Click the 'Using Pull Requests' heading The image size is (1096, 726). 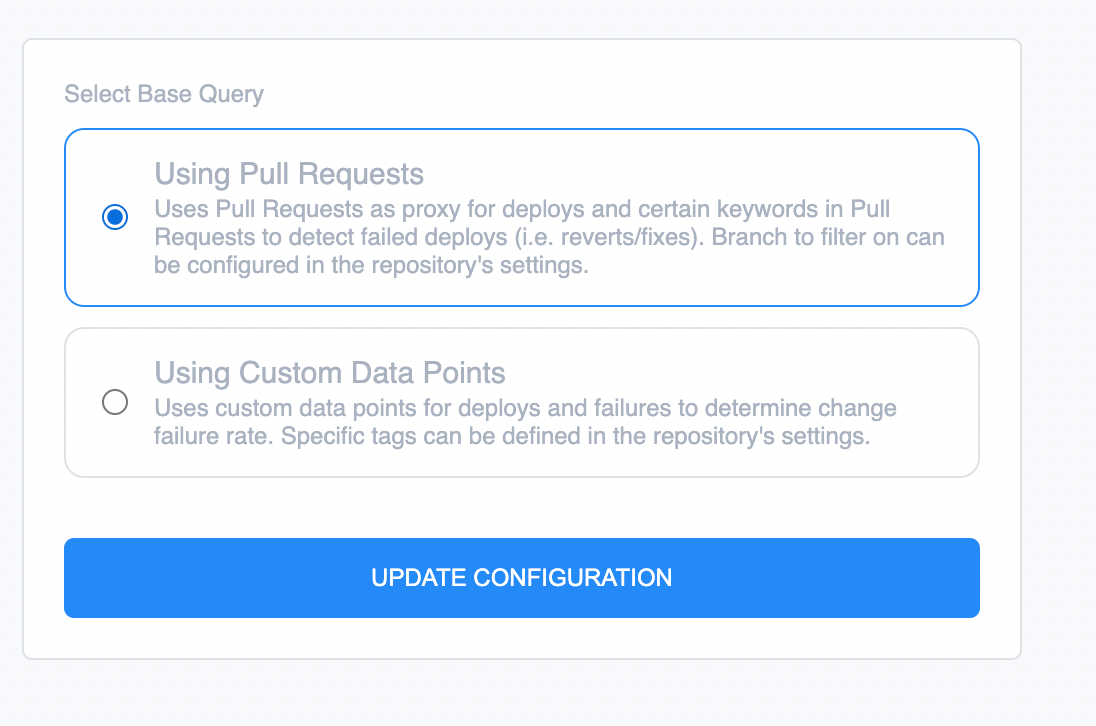pos(289,174)
